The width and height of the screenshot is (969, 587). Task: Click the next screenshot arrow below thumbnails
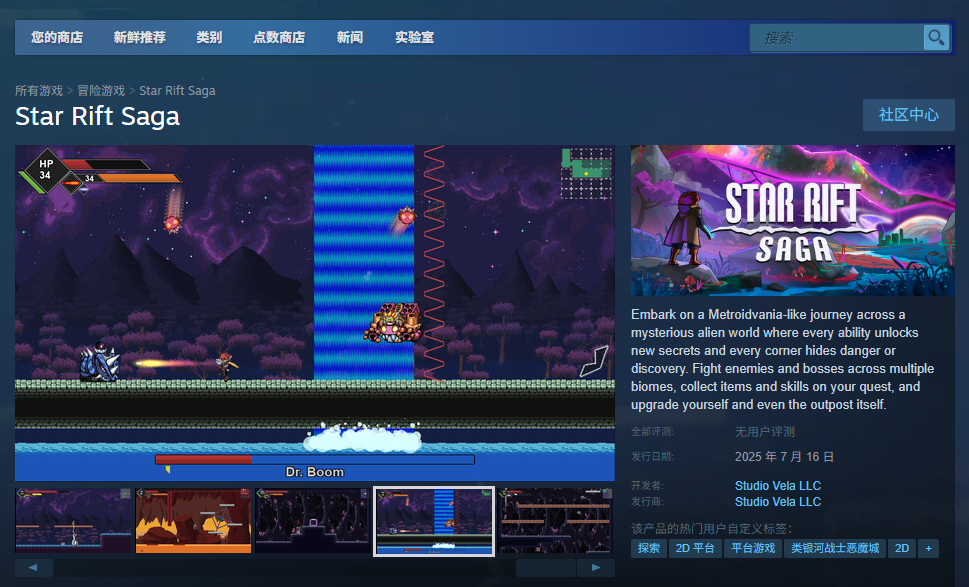point(596,567)
